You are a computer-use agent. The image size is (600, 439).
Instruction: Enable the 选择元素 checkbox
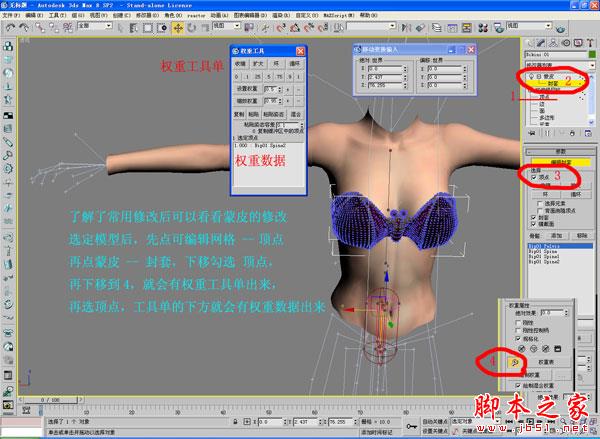[x=540, y=203]
